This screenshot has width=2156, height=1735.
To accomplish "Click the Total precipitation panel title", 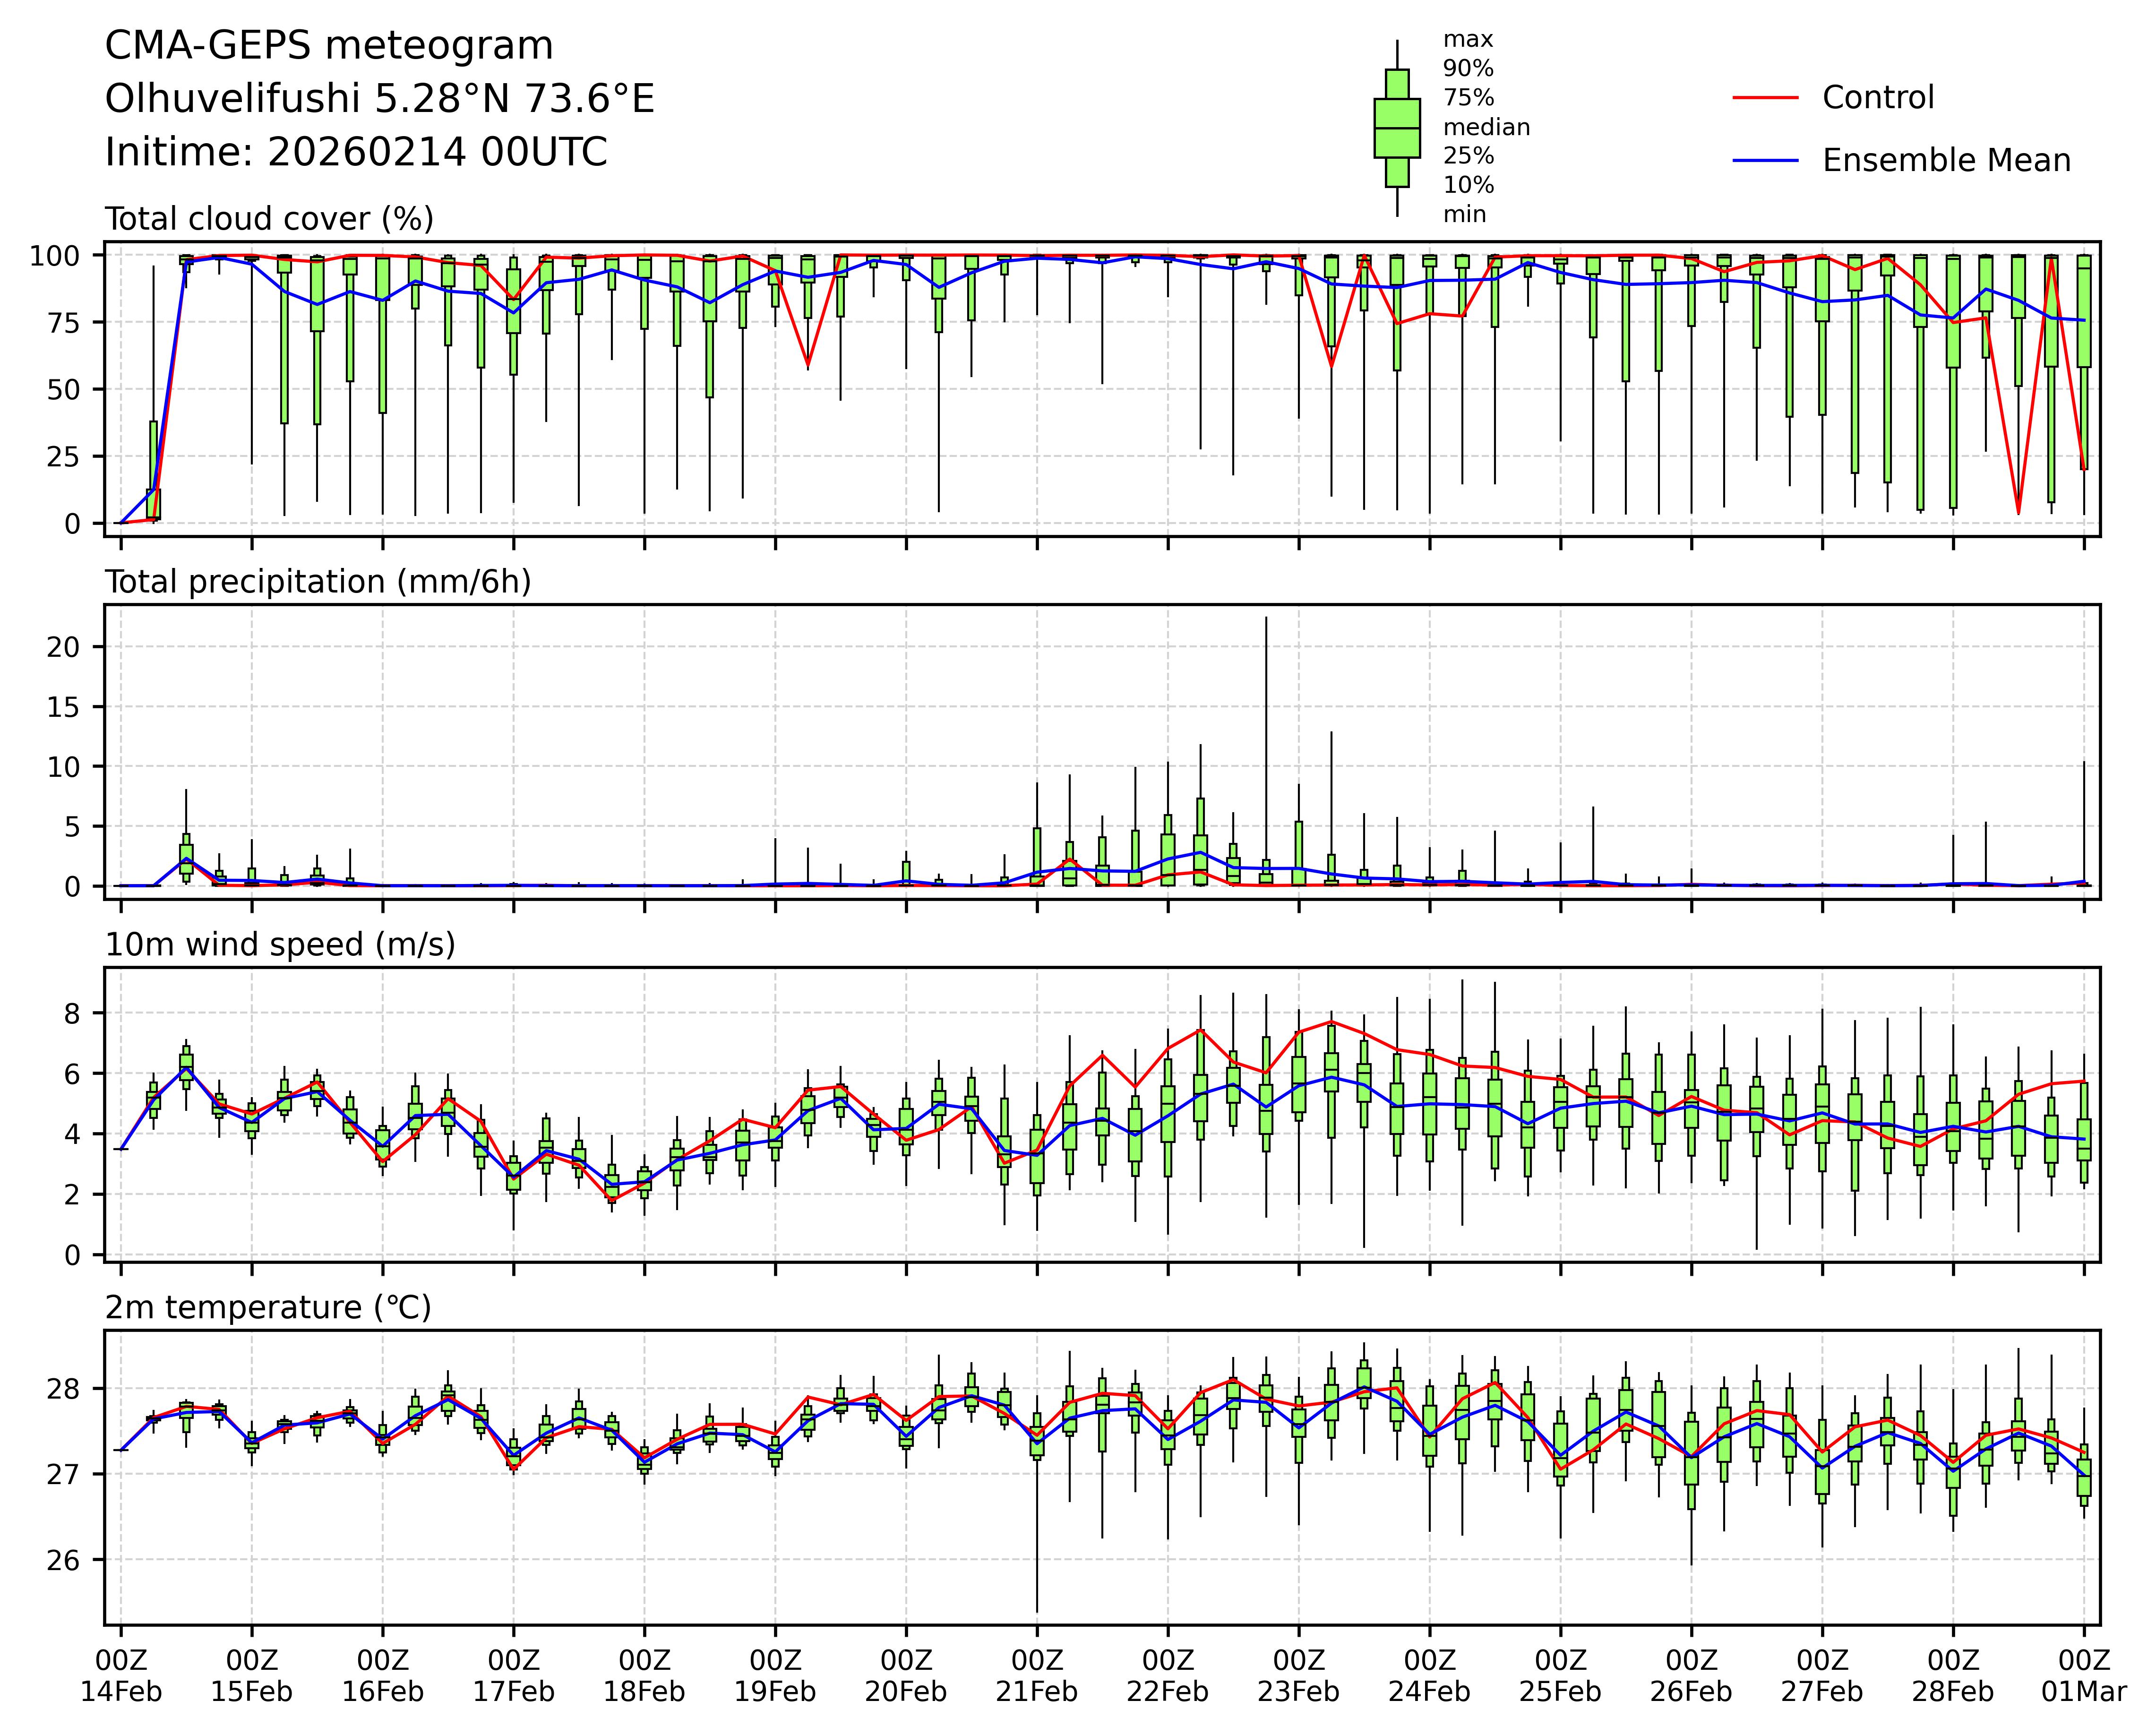I will coord(318,582).
